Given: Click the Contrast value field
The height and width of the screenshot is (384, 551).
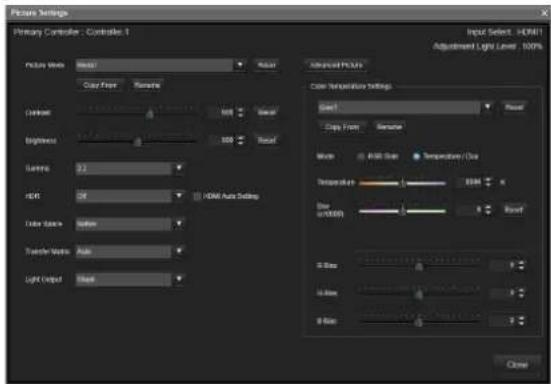Looking at the screenshot, I should [x=222, y=112].
